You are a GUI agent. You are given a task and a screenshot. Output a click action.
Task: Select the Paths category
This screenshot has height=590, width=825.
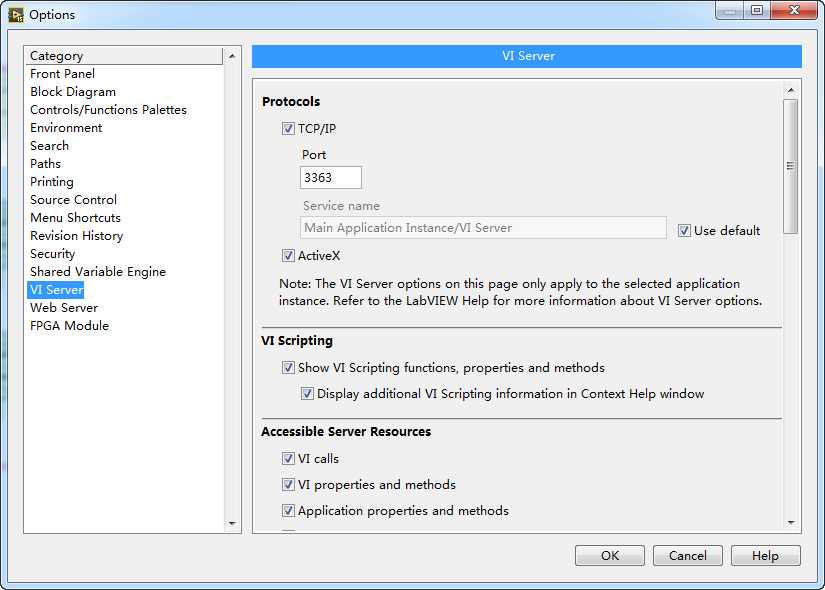(45, 164)
